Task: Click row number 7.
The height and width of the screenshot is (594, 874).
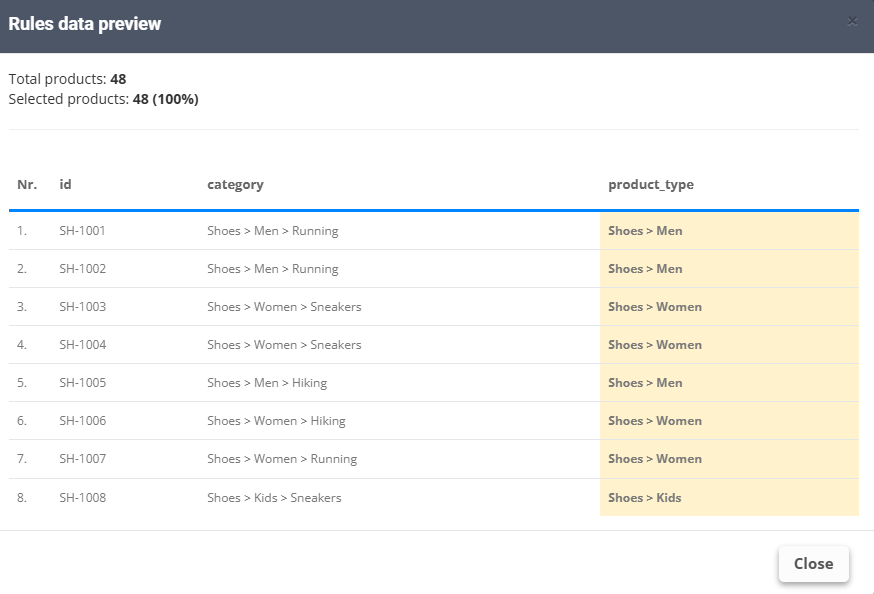Action: click(x=22, y=459)
